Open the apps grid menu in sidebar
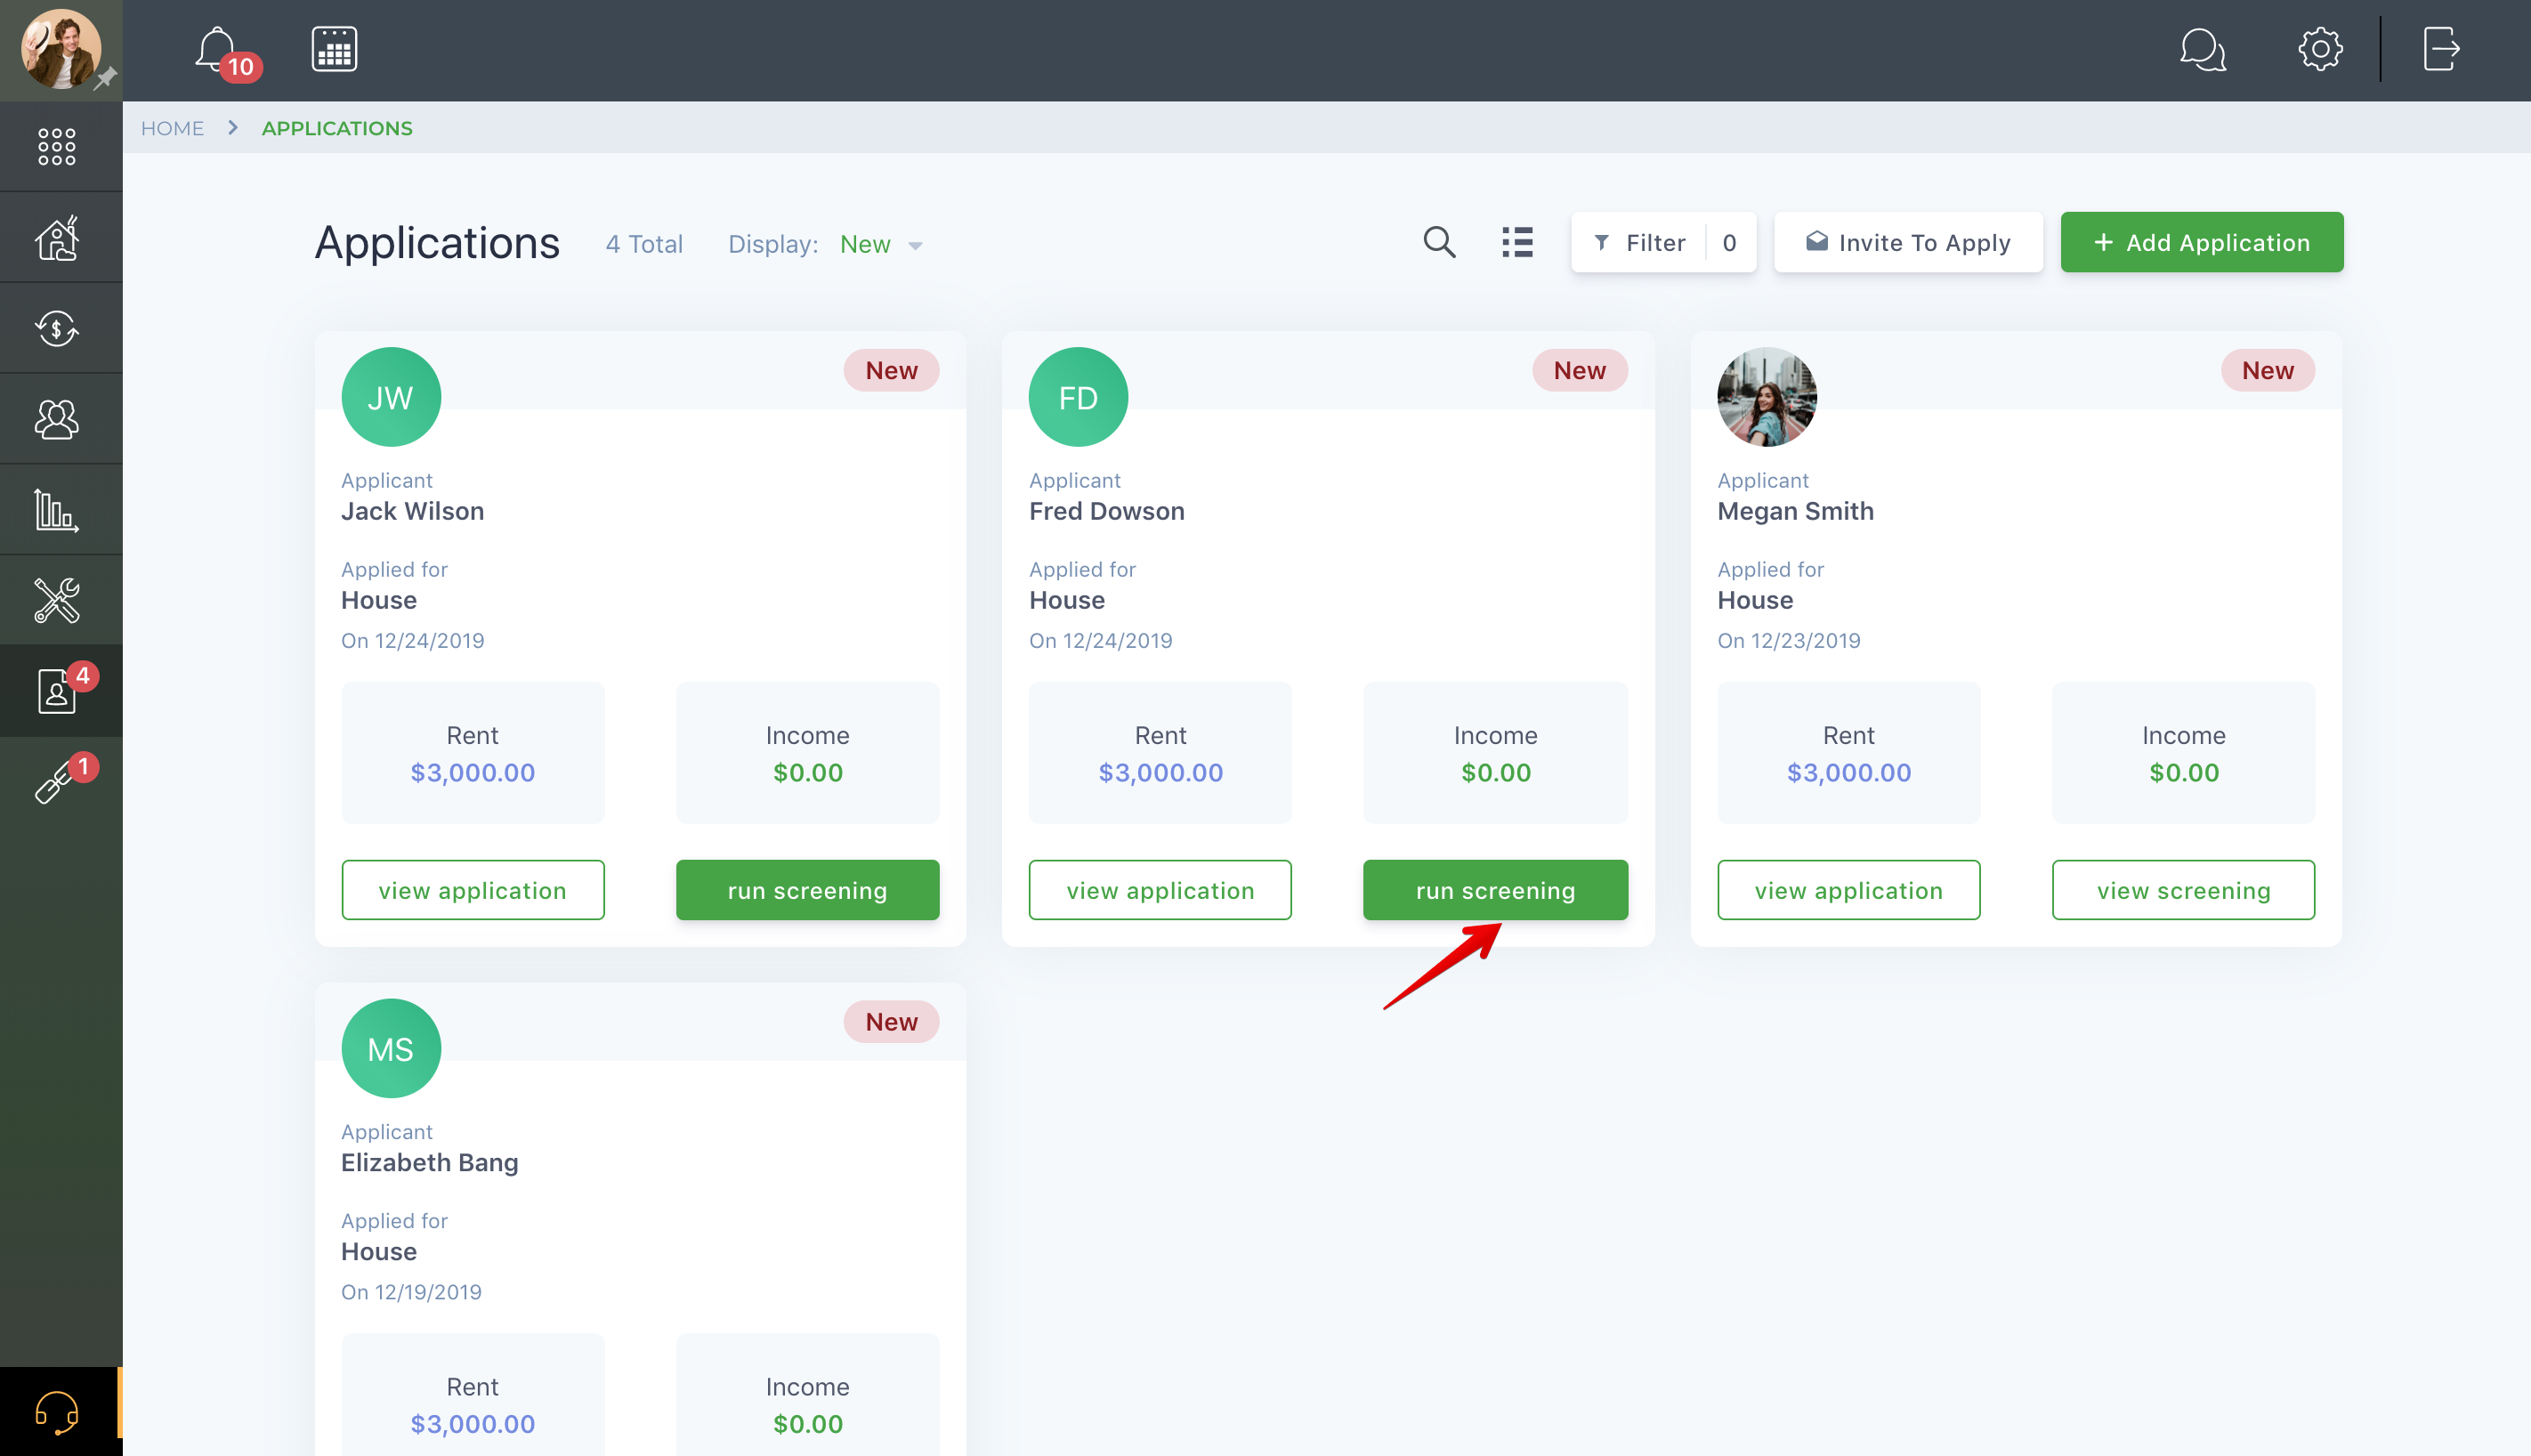The image size is (2531, 1456). tap(57, 146)
